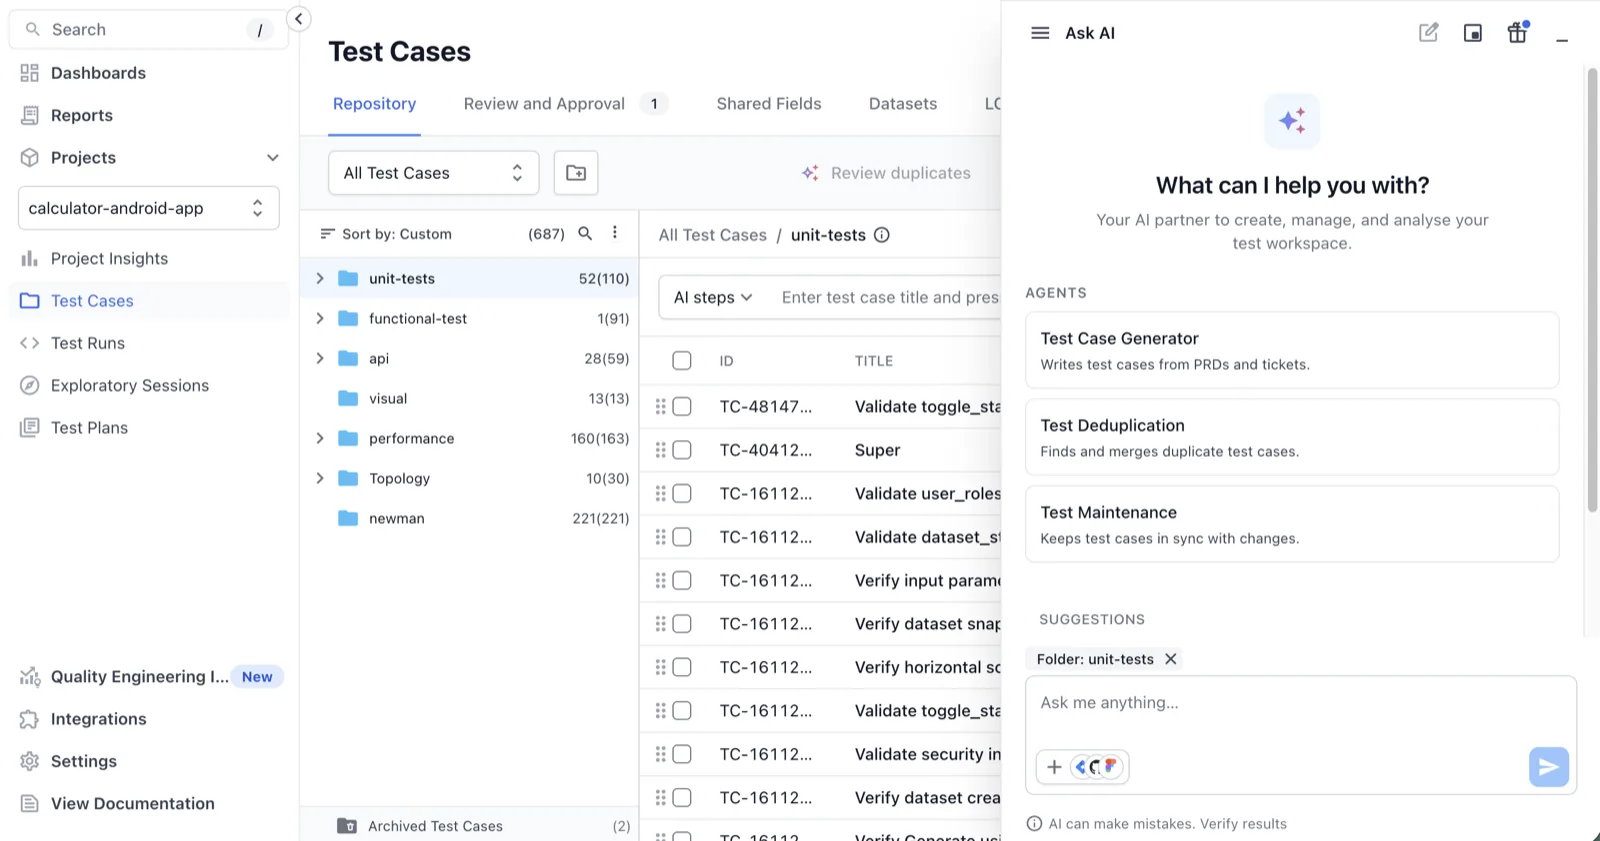Search folders with magnifier icon
This screenshot has height=841, width=1600.
586,233
